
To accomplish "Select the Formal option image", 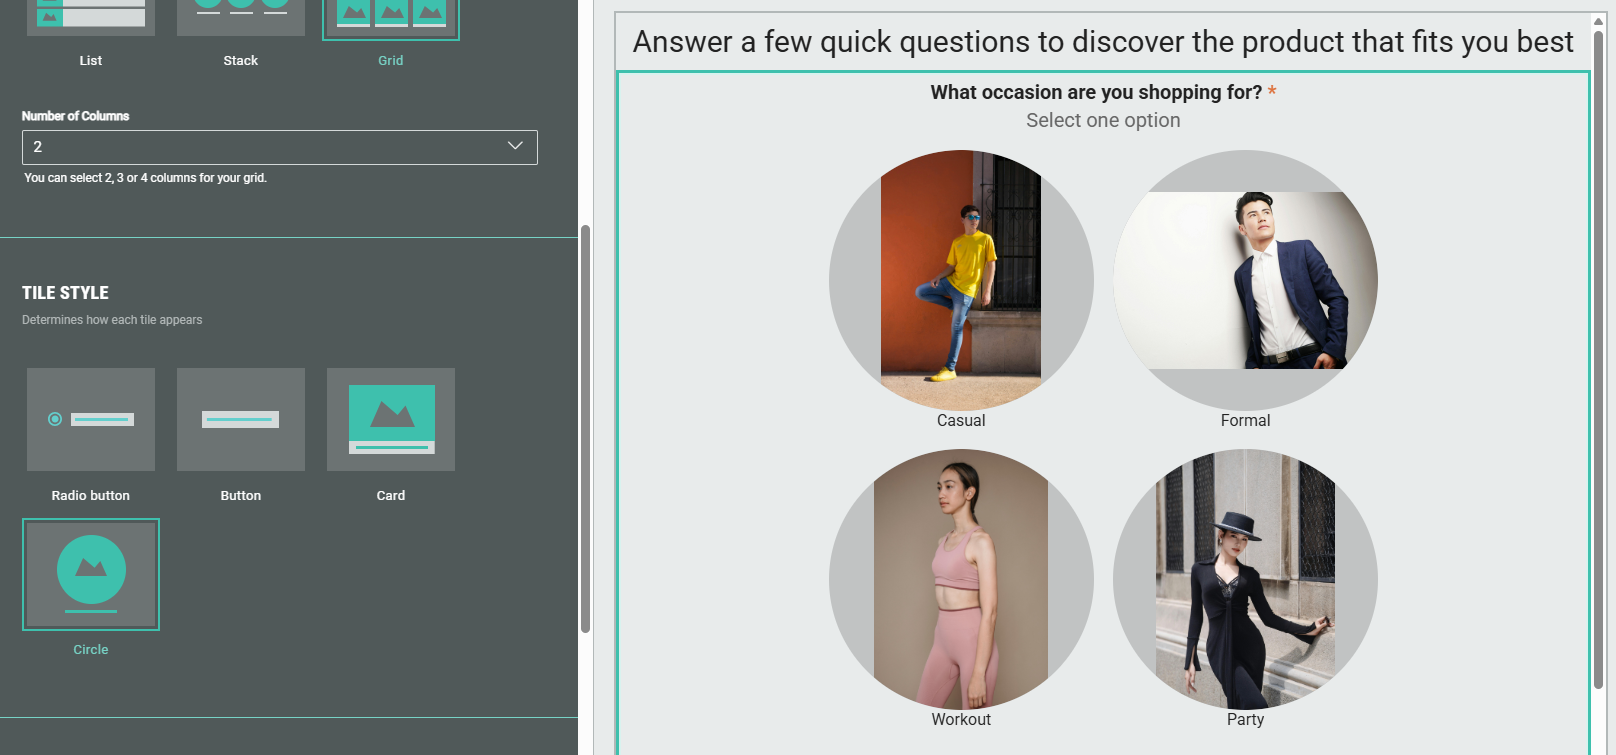I will [x=1245, y=280].
